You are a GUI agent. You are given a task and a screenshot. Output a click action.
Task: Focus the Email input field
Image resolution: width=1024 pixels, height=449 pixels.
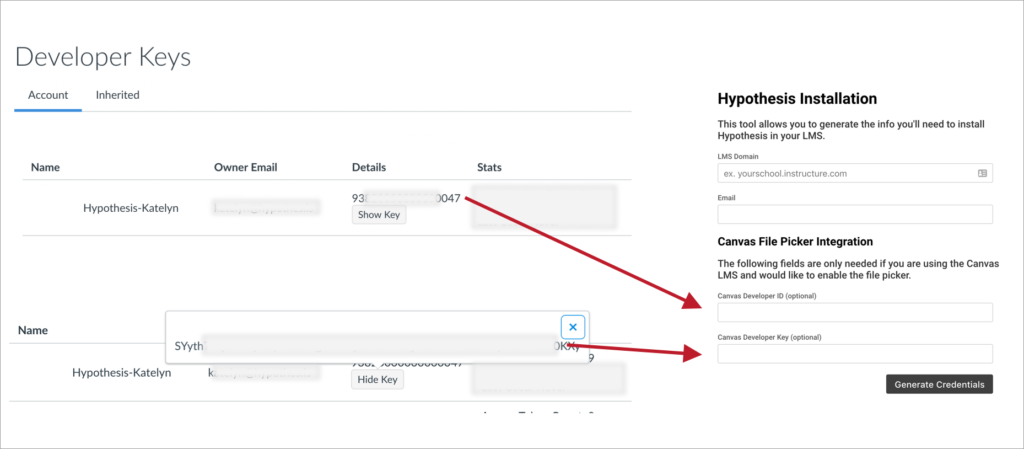point(855,214)
